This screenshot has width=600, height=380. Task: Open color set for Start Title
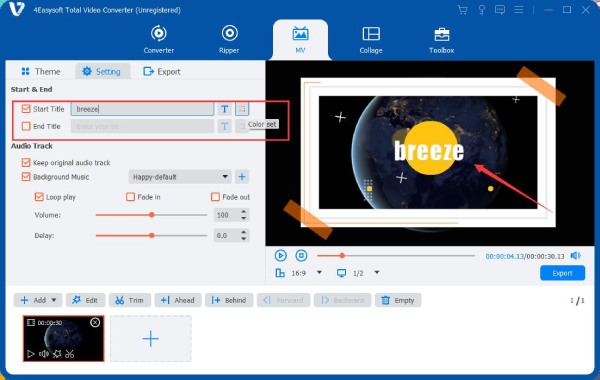coord(242,109)
